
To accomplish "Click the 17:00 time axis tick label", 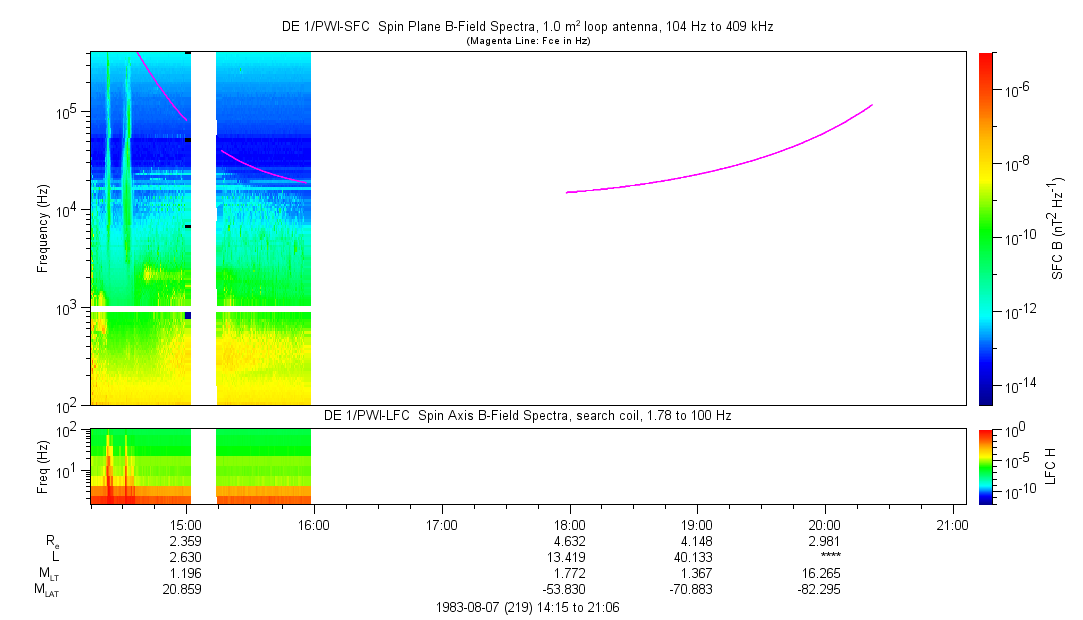I will click(442, 524).
